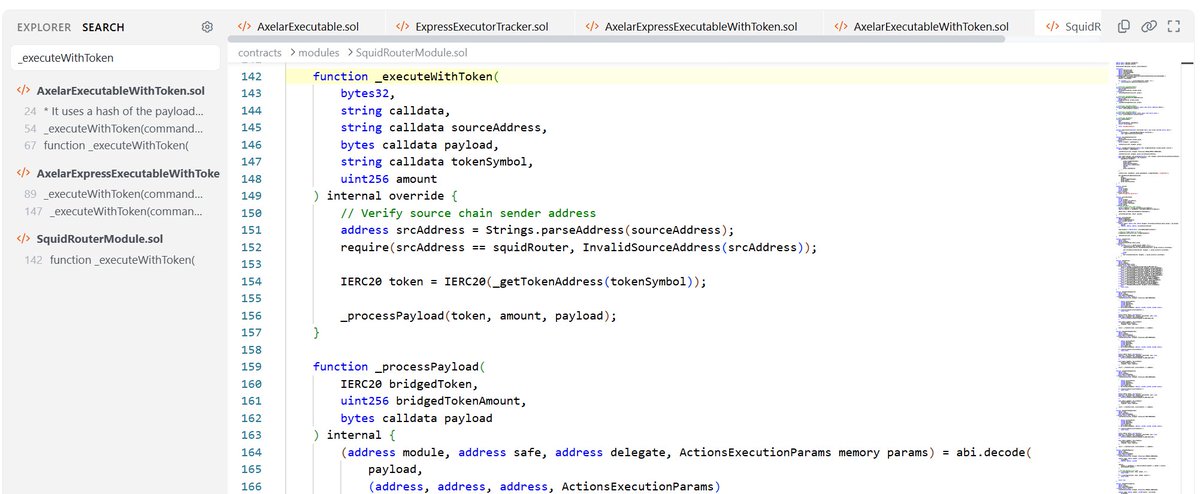1200x494 pixels.
Task: Click the ExpressExecutorTracker.sol tab file icon
Action: tap(403, 27)
